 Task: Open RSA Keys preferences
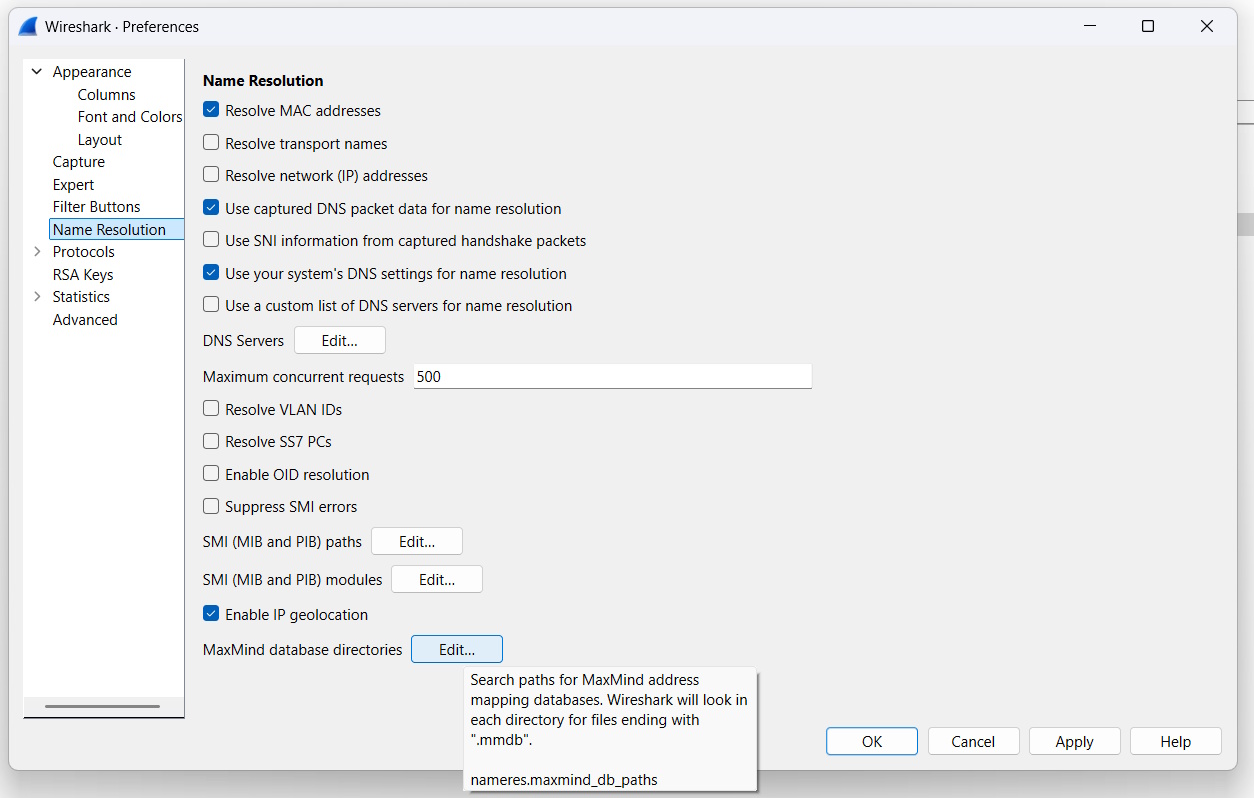(83, 275)
